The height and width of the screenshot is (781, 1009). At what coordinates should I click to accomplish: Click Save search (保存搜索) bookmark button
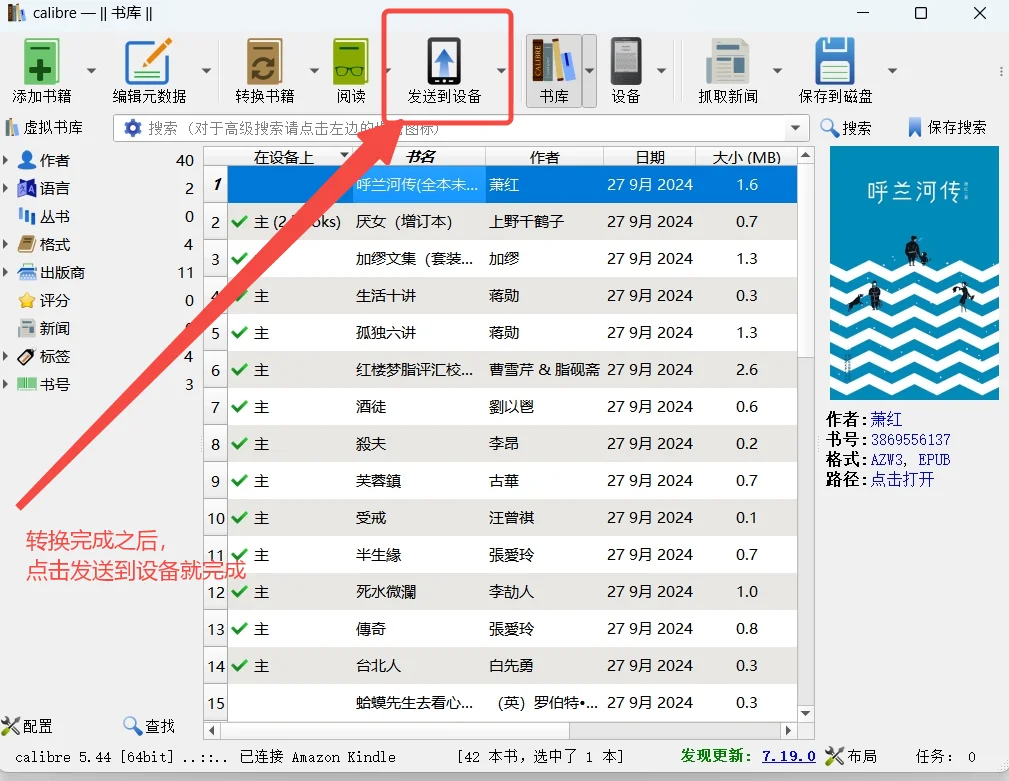point(947,127)
